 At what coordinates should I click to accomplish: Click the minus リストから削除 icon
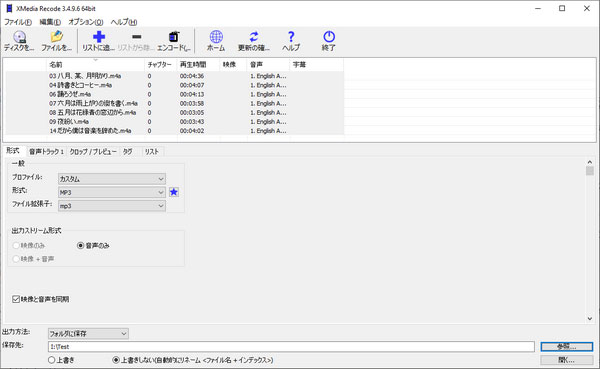[136, 41]
